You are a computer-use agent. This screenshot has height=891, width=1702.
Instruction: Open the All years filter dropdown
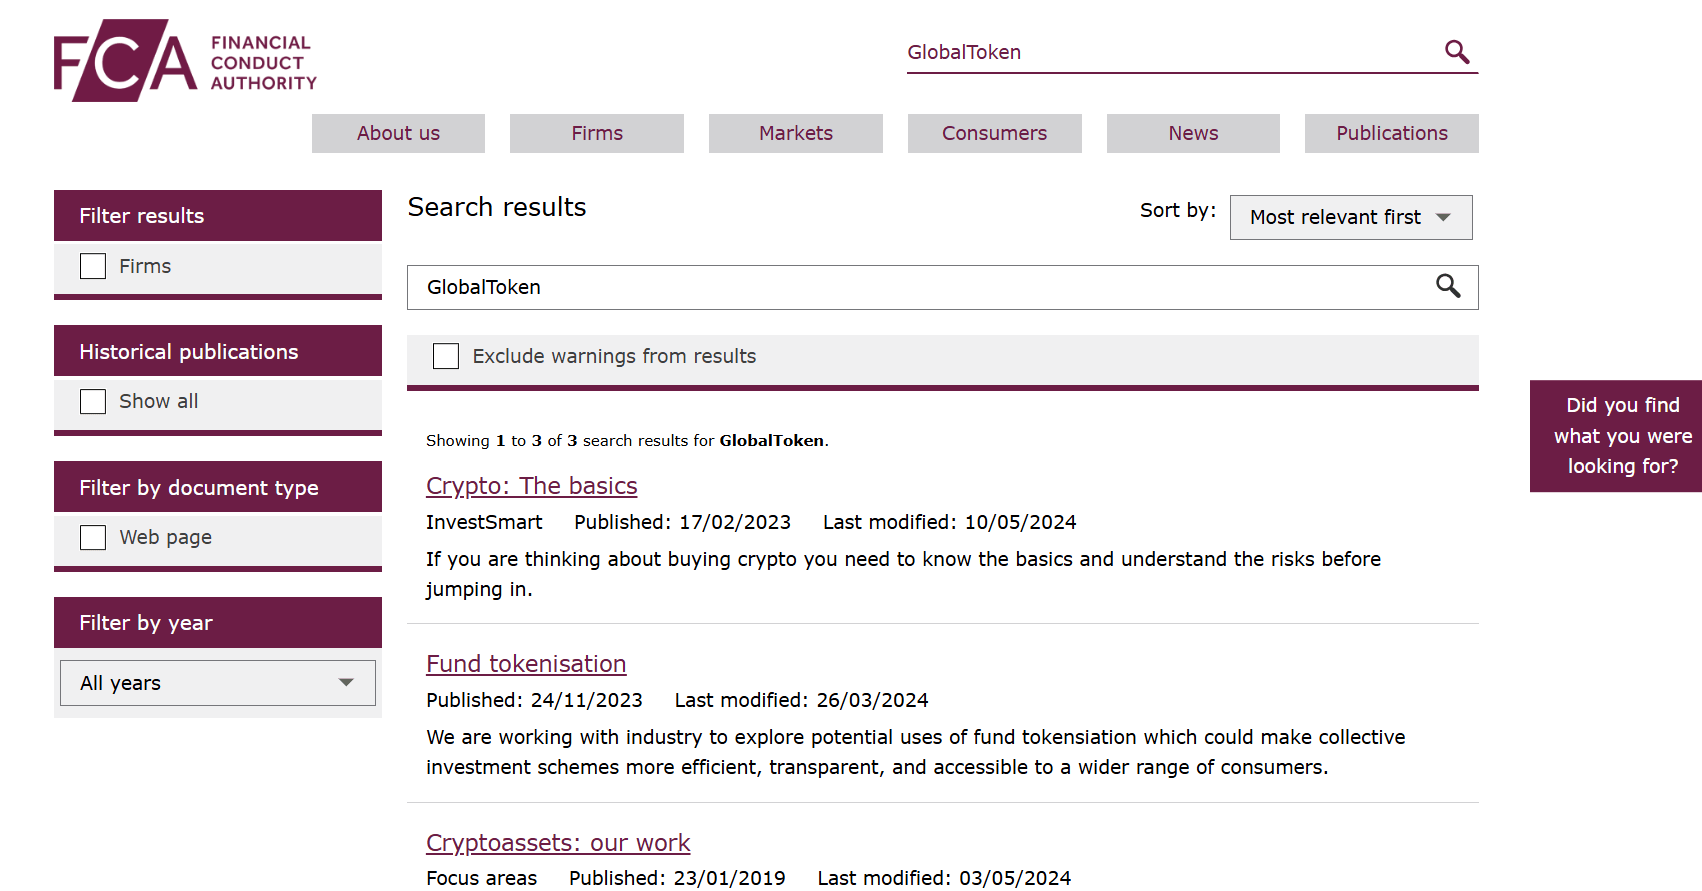218,683
